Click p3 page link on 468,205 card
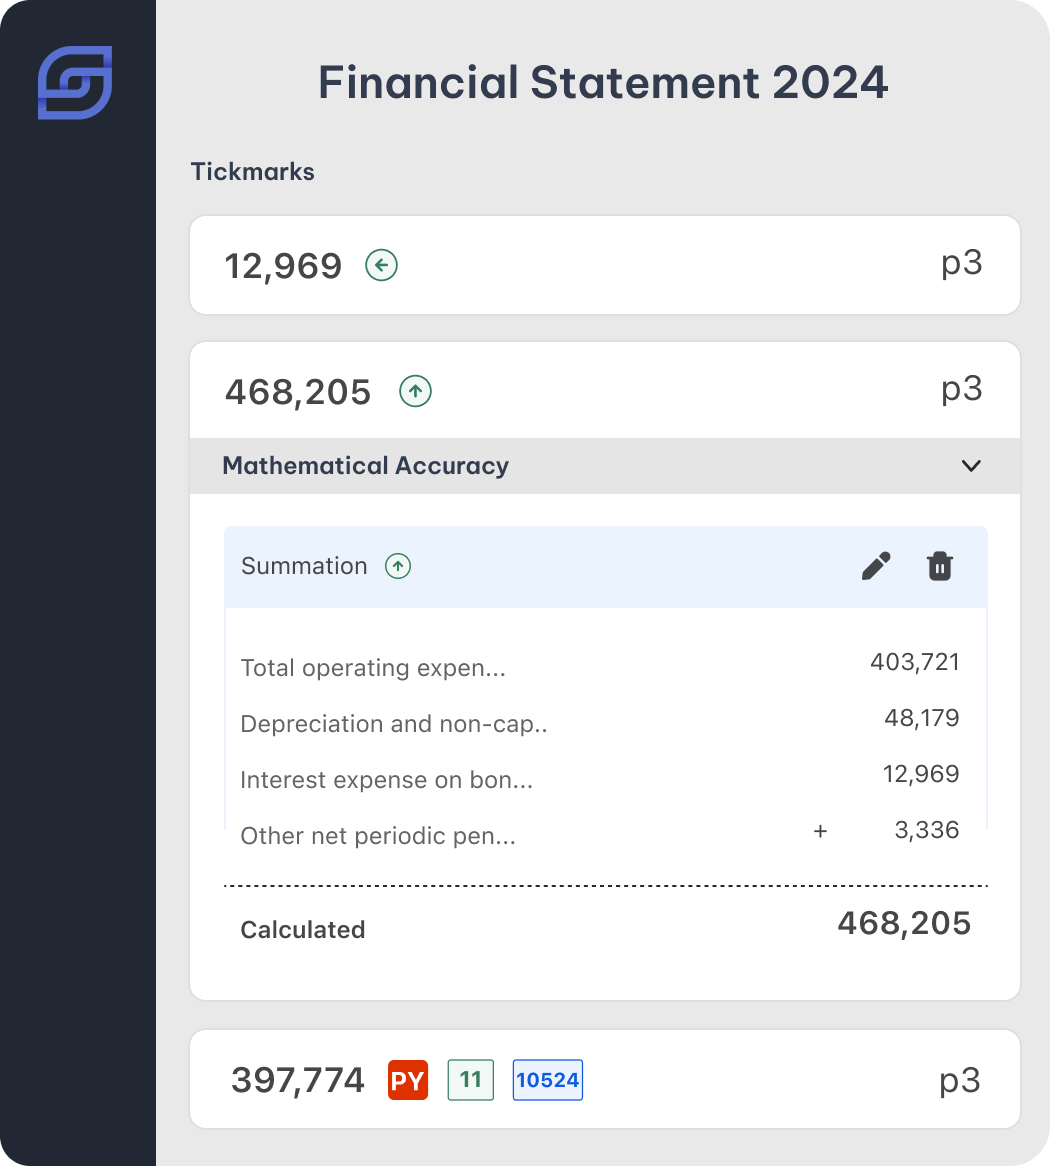 pyautogui.click(x=961, y=390)
